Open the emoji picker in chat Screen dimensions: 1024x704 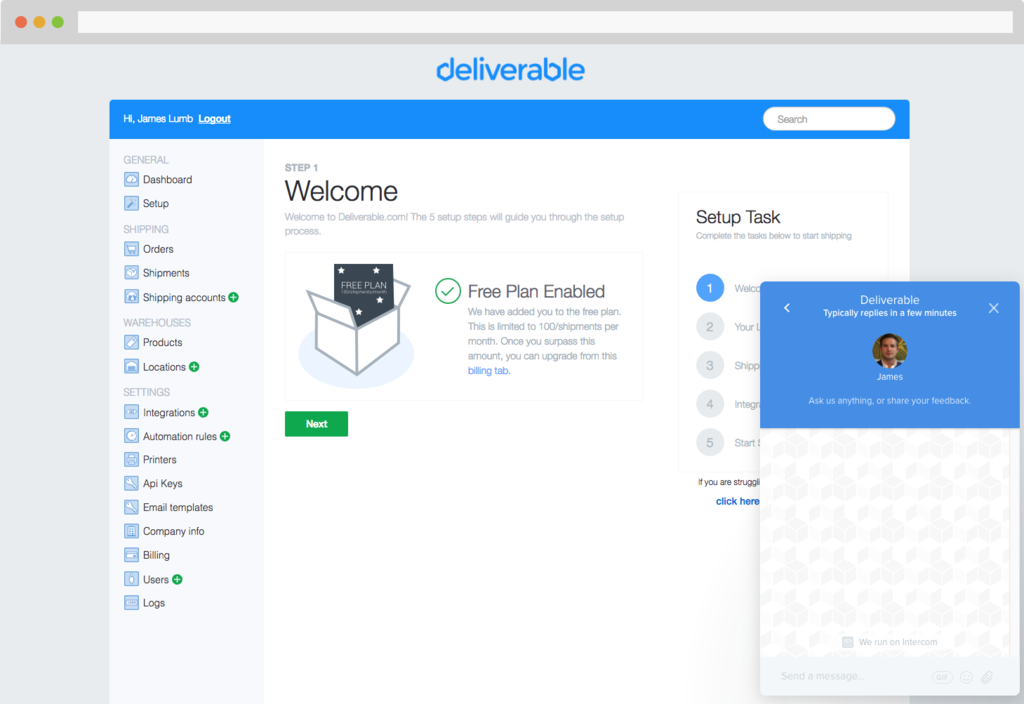click(967, 677)
